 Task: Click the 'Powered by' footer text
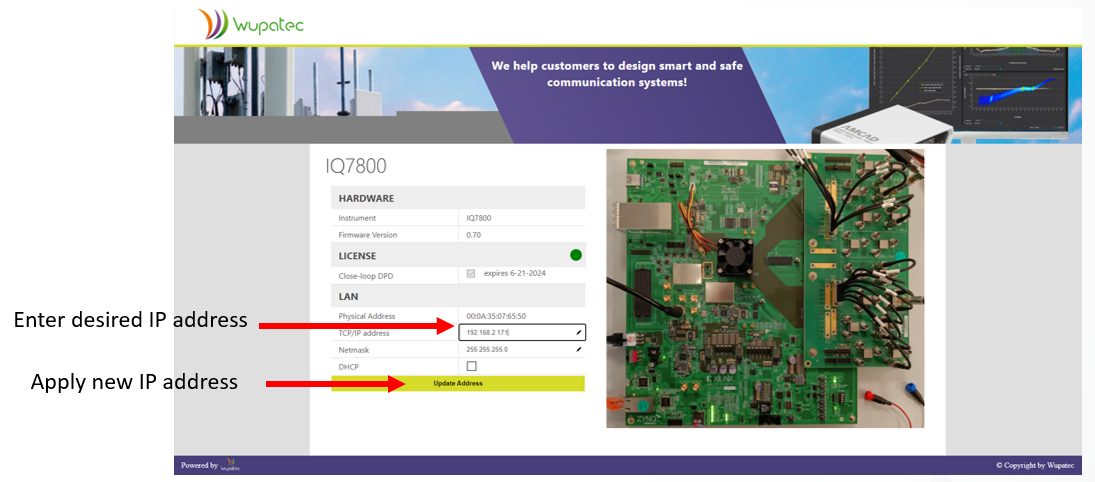pos(199,465)
